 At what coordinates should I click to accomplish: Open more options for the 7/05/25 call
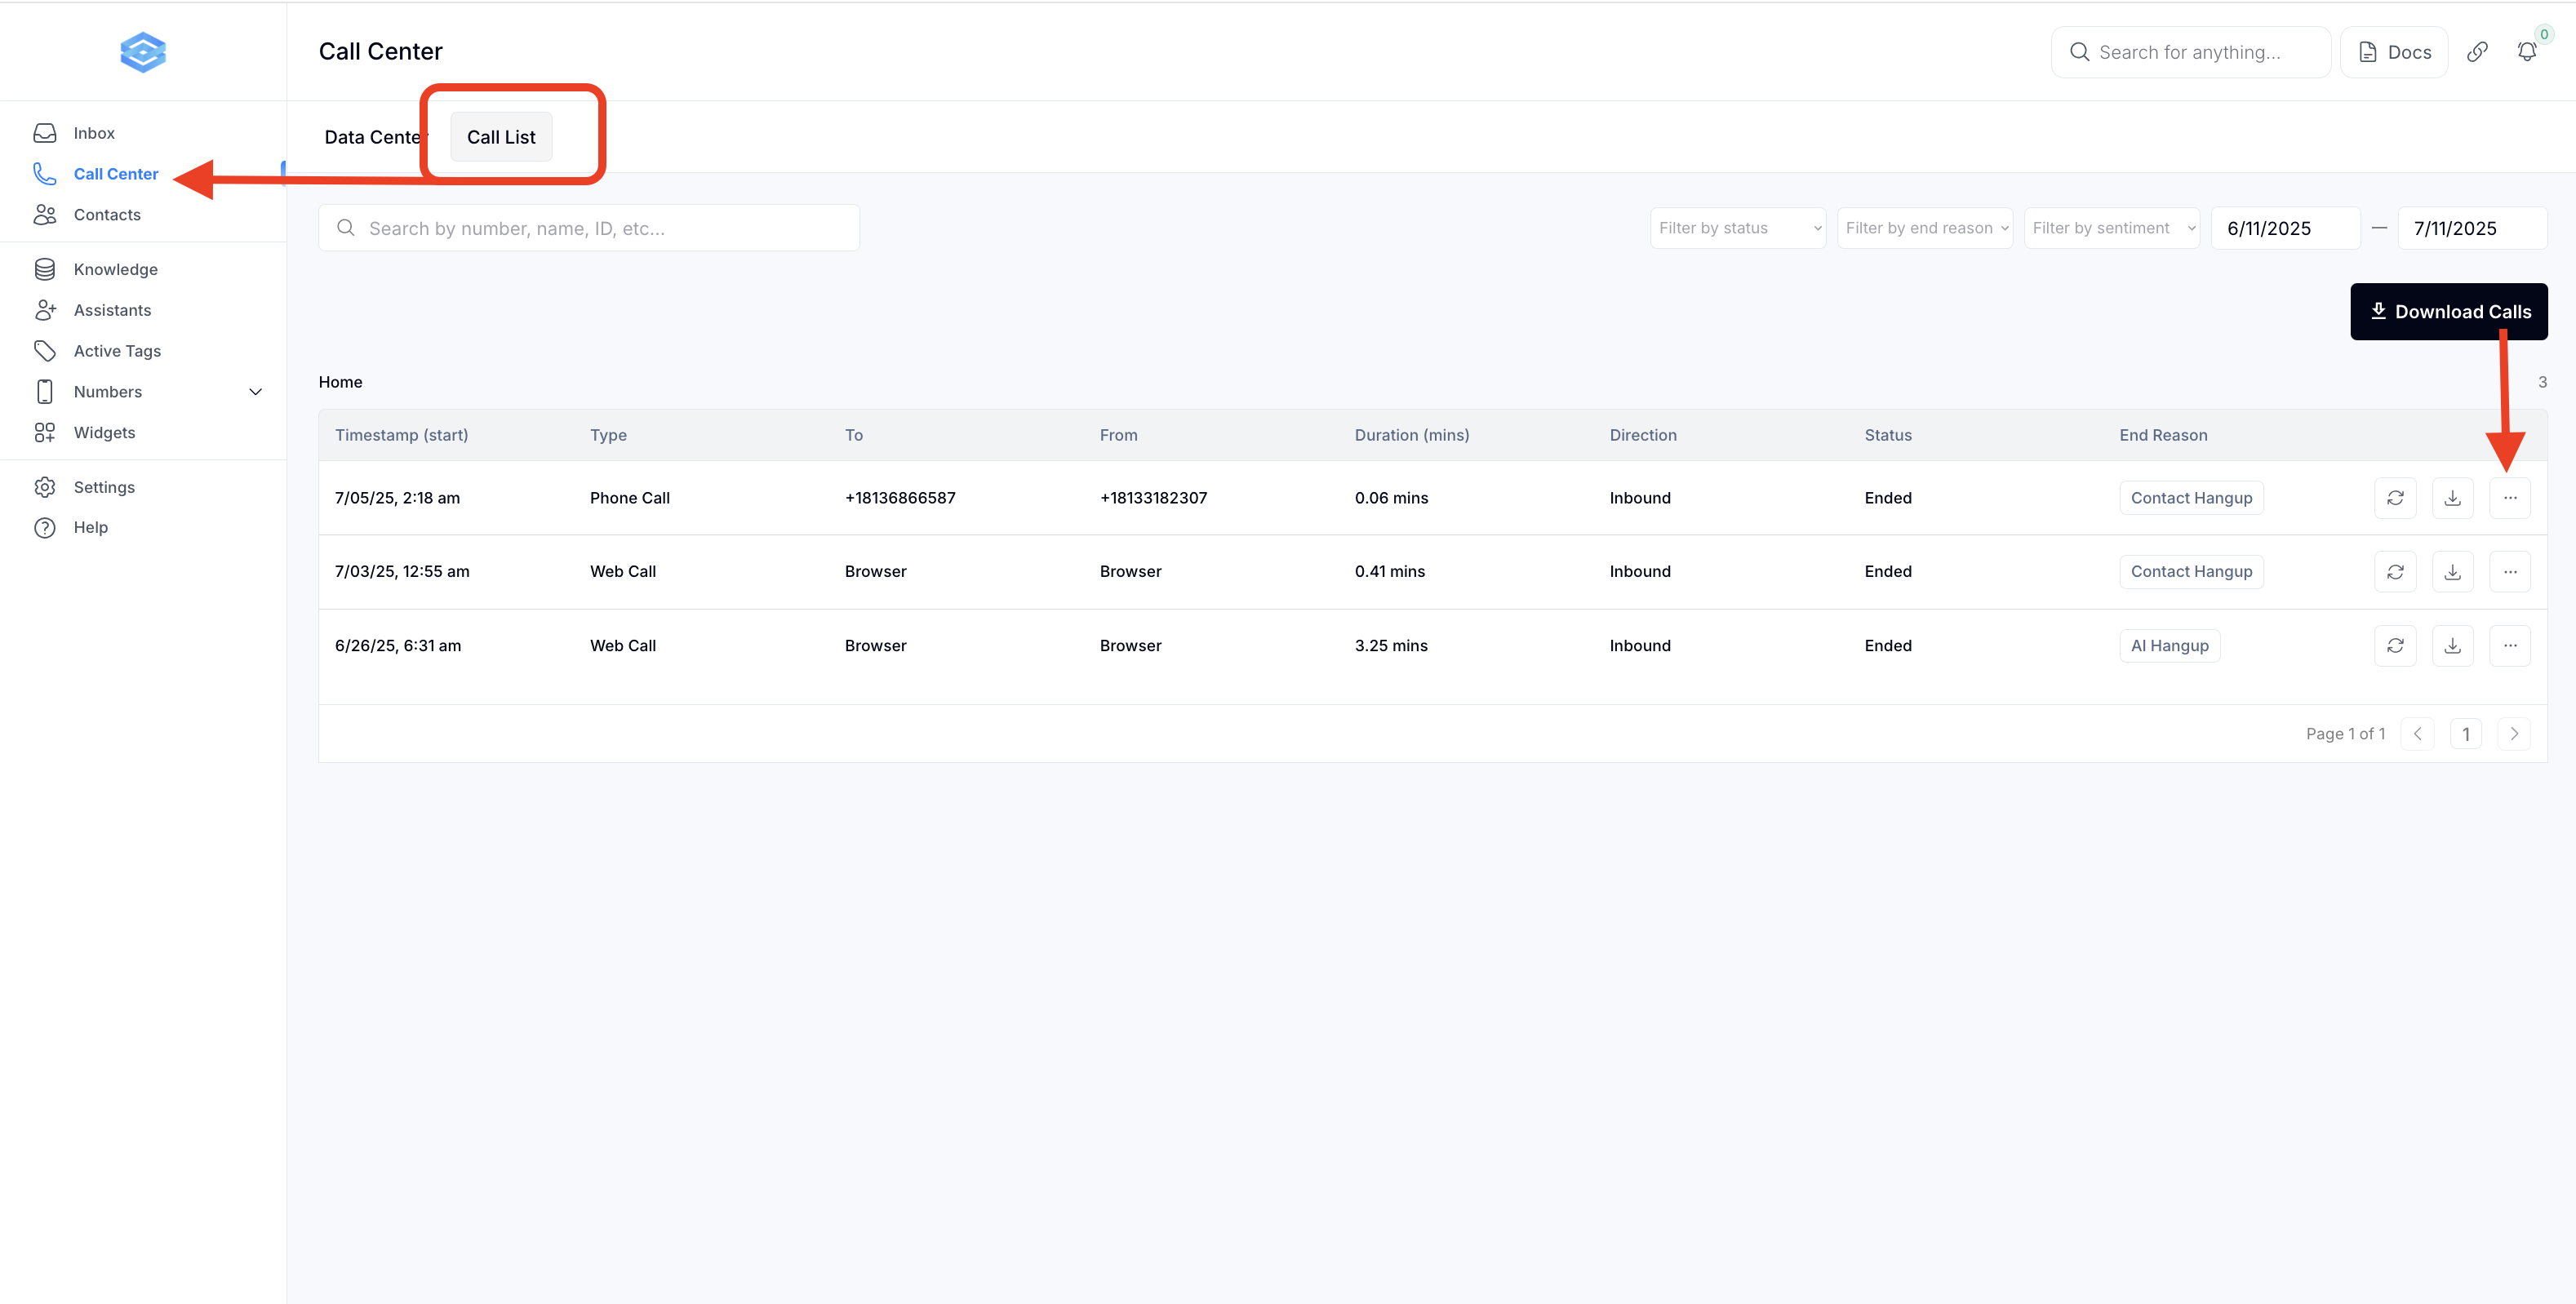2509,498
